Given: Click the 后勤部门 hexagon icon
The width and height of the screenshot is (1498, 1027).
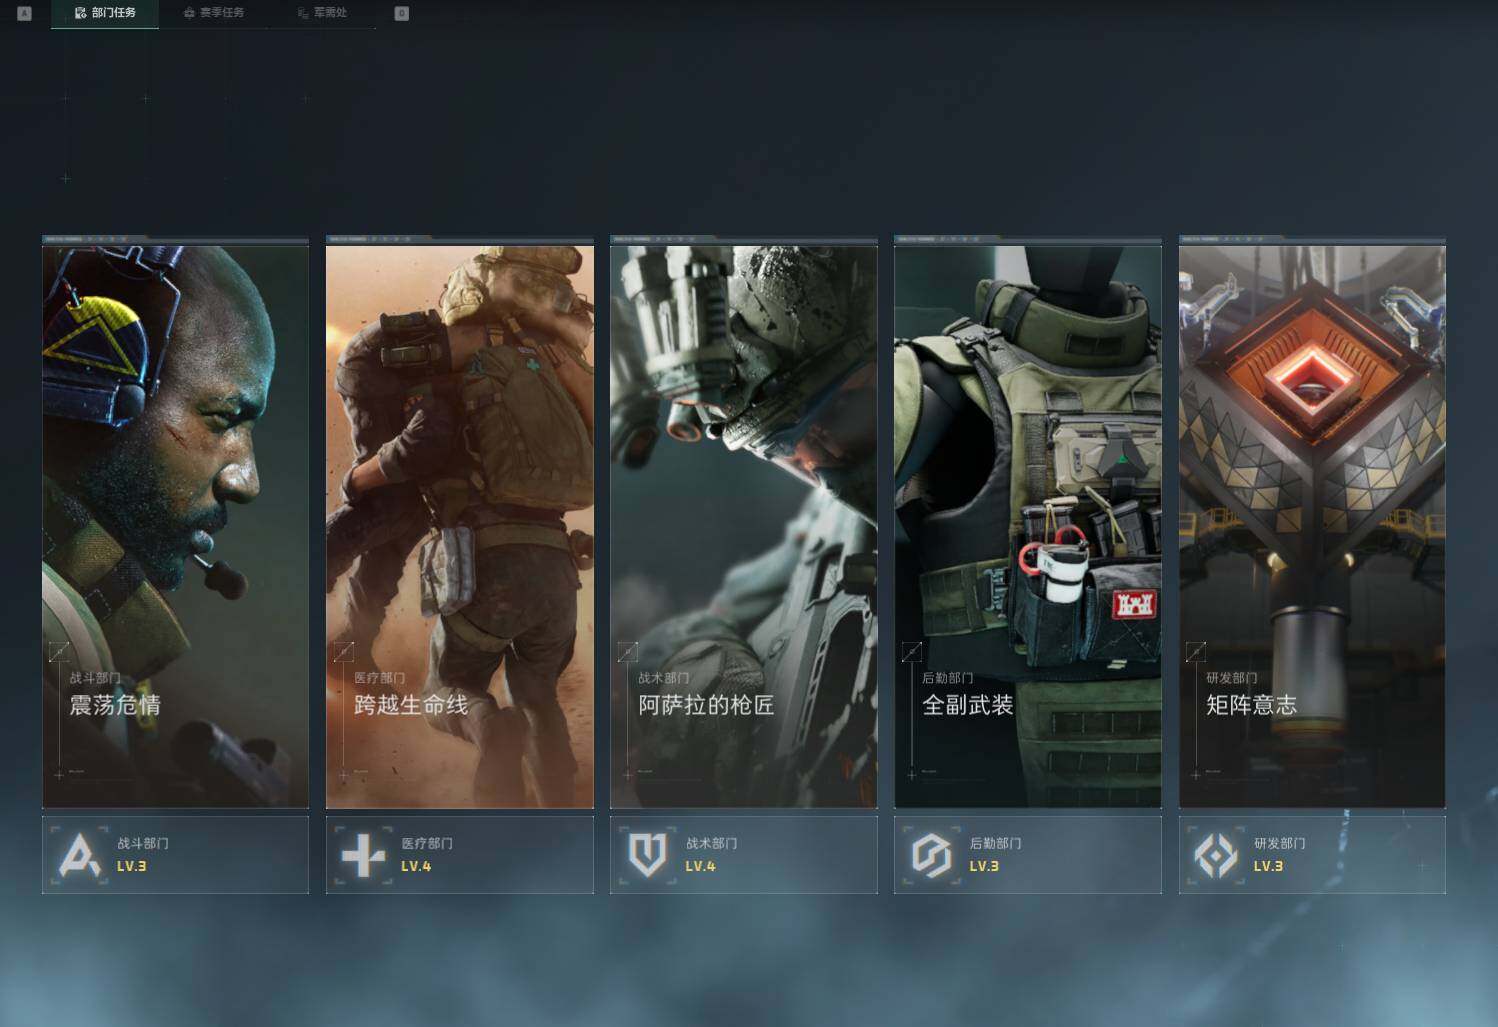Looking at the screenshot, I should 931,855.
